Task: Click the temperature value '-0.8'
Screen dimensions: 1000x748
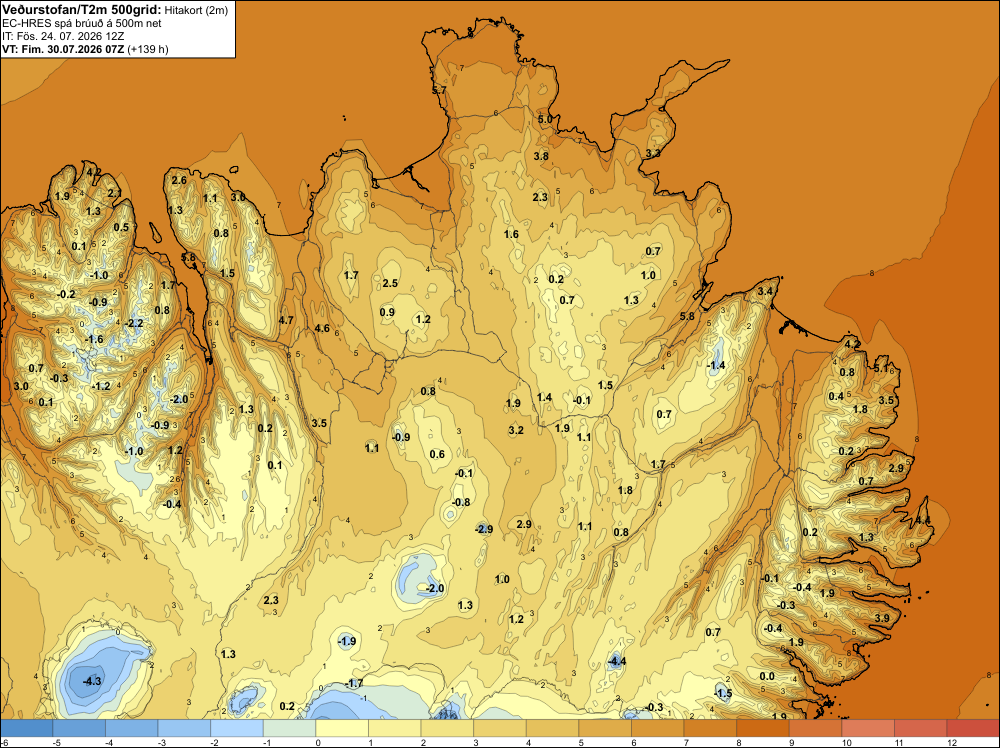Action: coord(461,502)
